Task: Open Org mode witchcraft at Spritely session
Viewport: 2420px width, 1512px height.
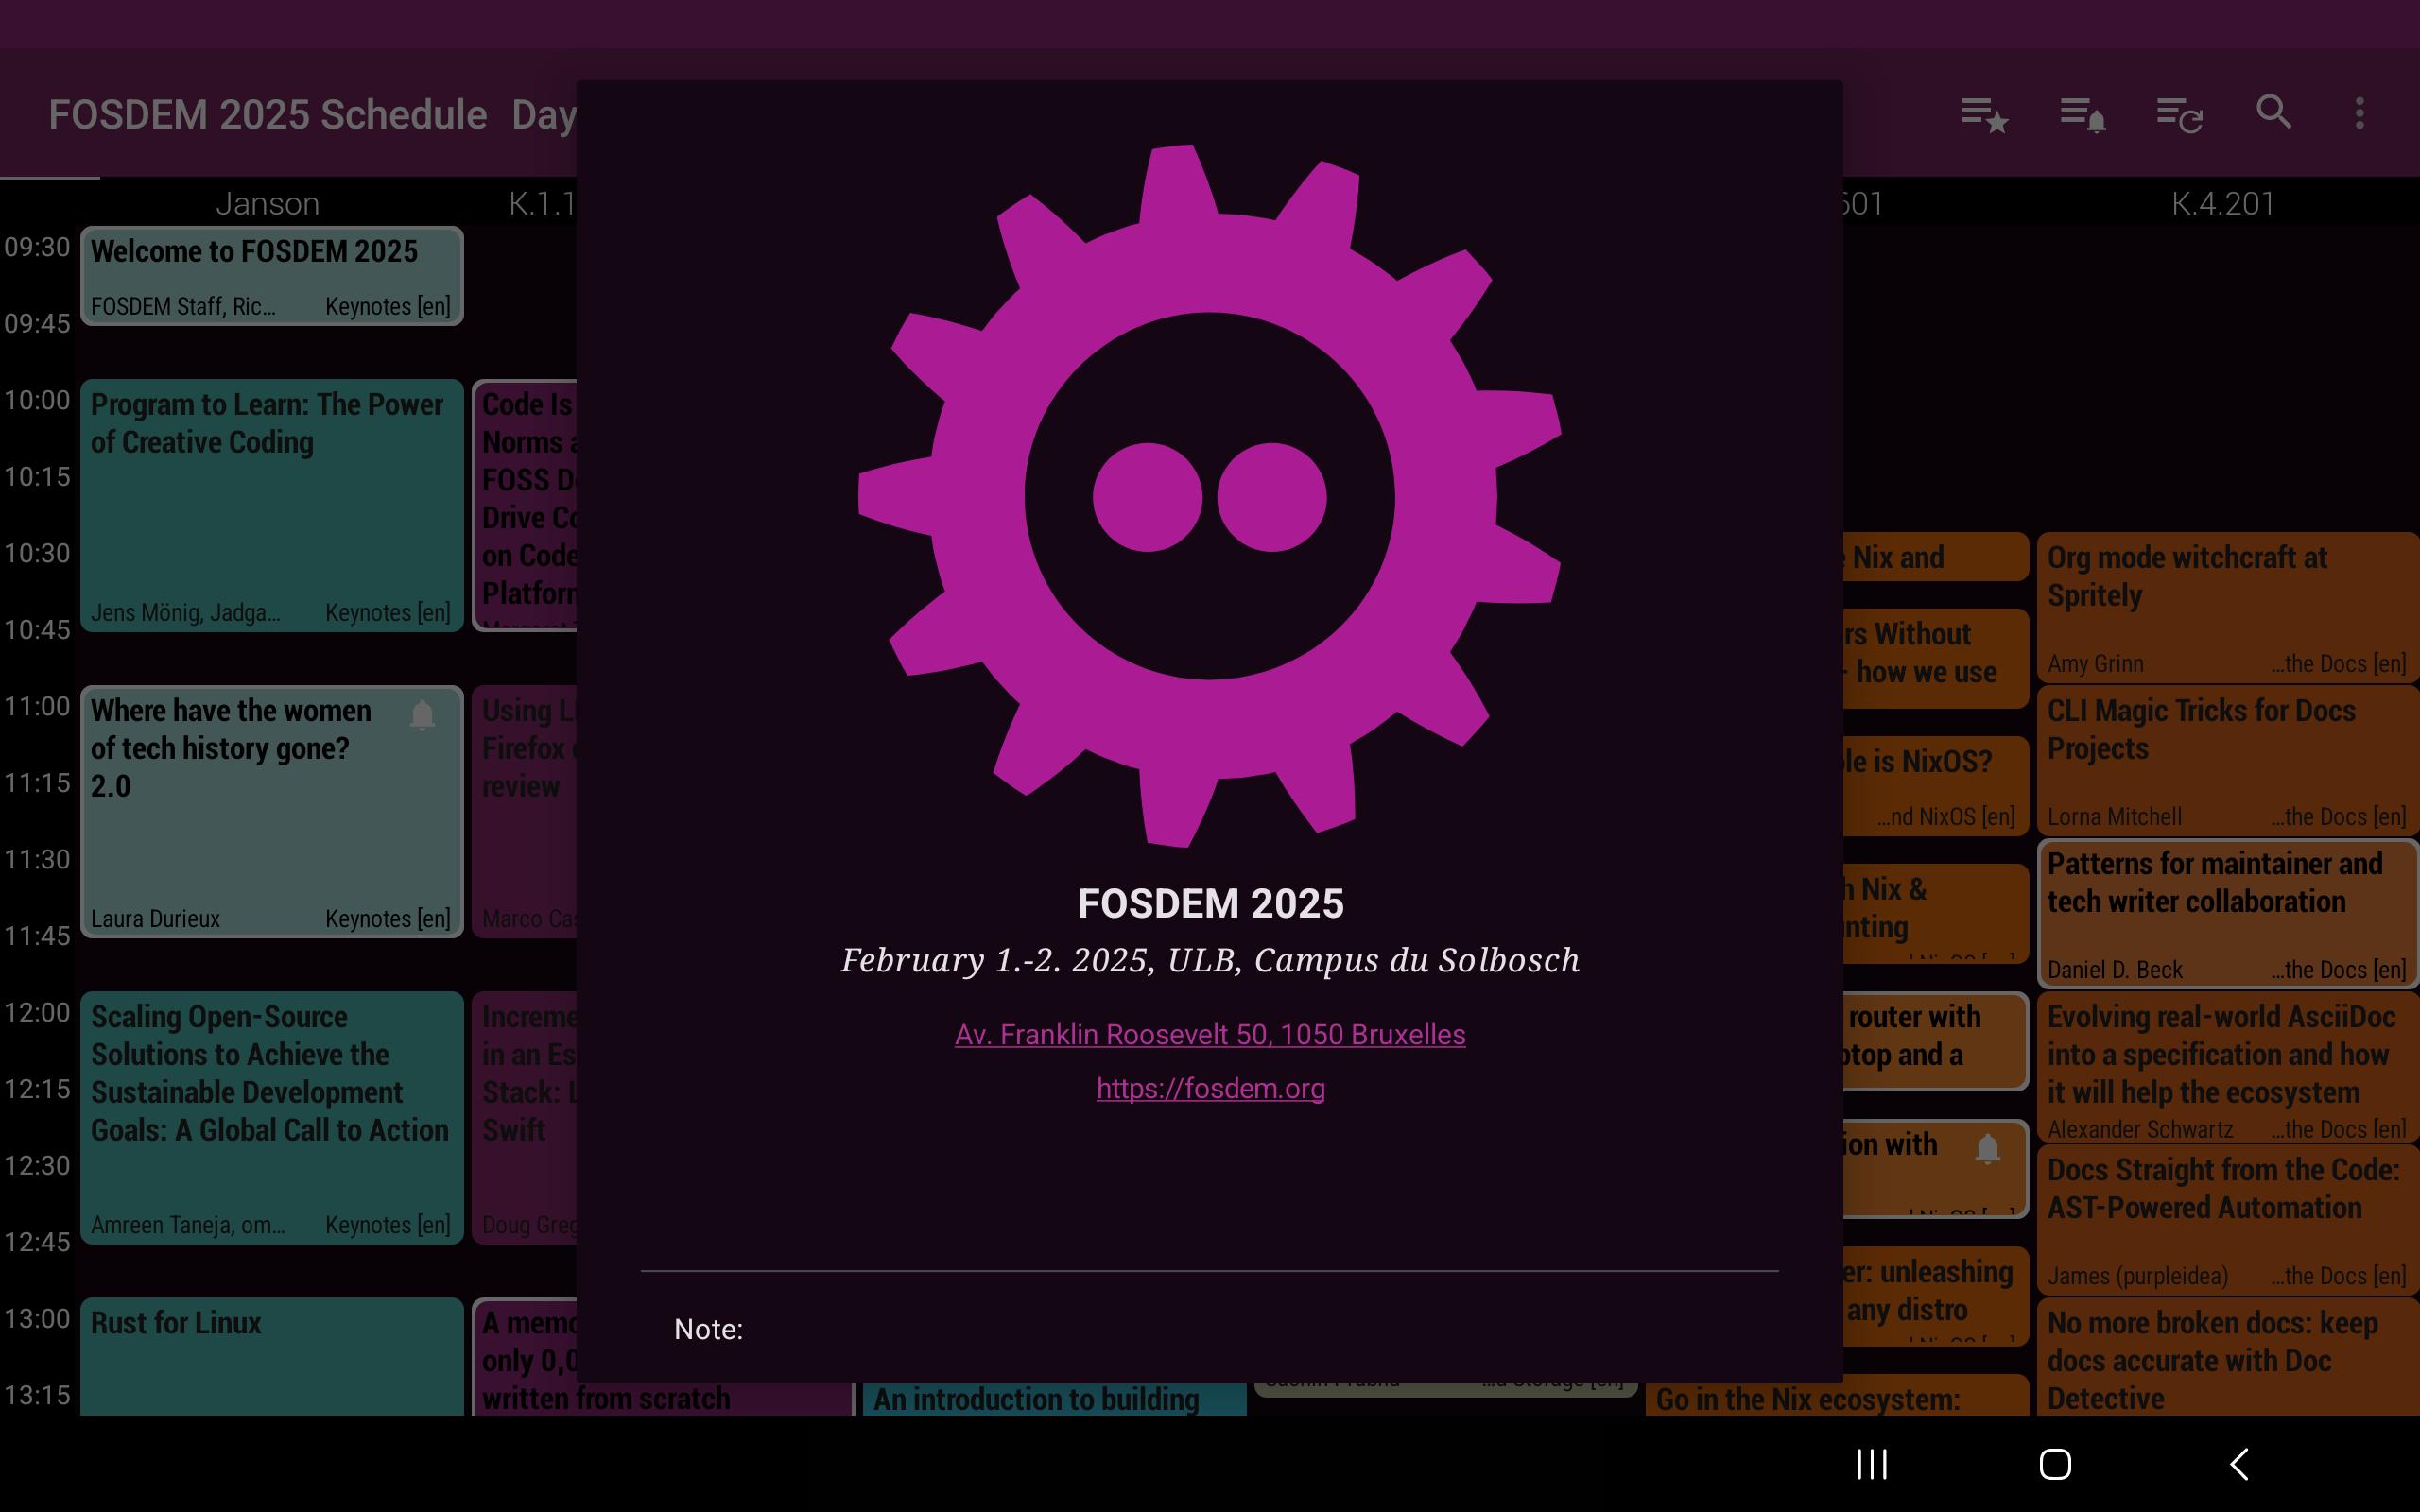Action: 2228,607
